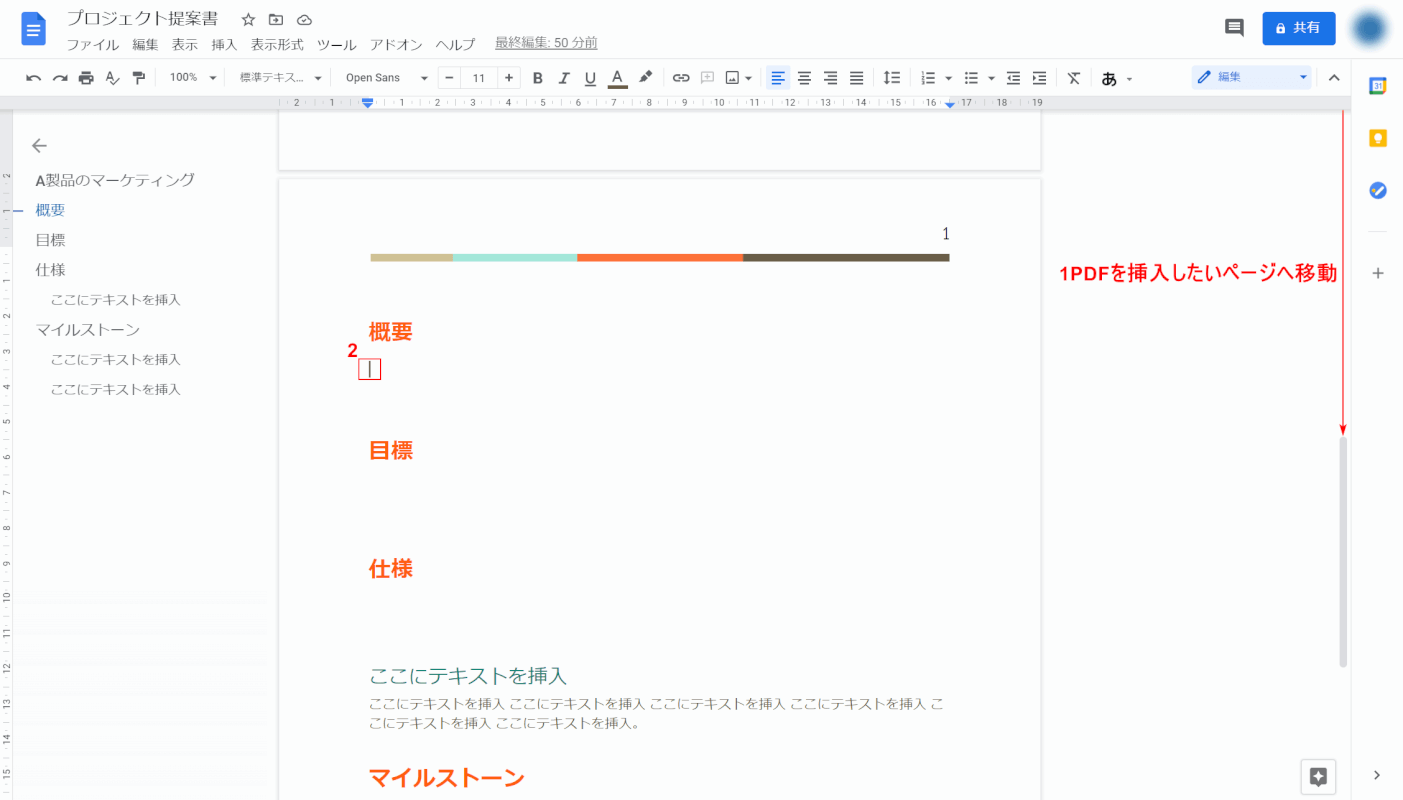Star this document with the star icon
The width and height of the screenshot is (1403, 800).
point(248,20)
